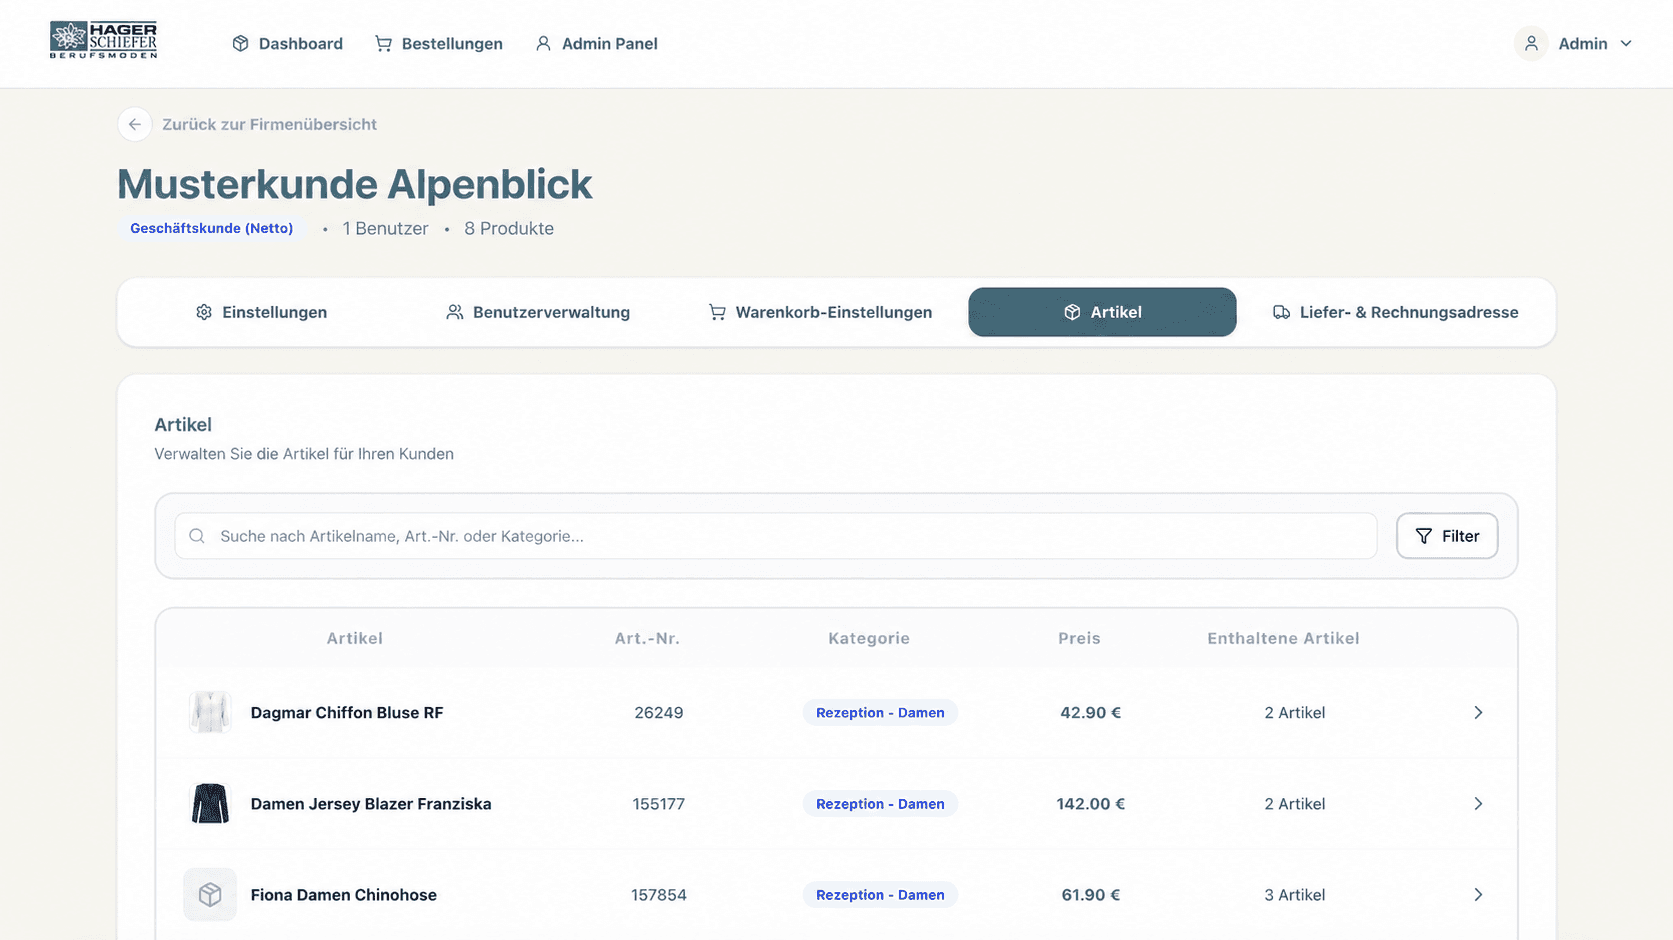This screenshot has width=1673, height=940.
Task: Click the Admin avatar icon
Action: pos(1531,44)
